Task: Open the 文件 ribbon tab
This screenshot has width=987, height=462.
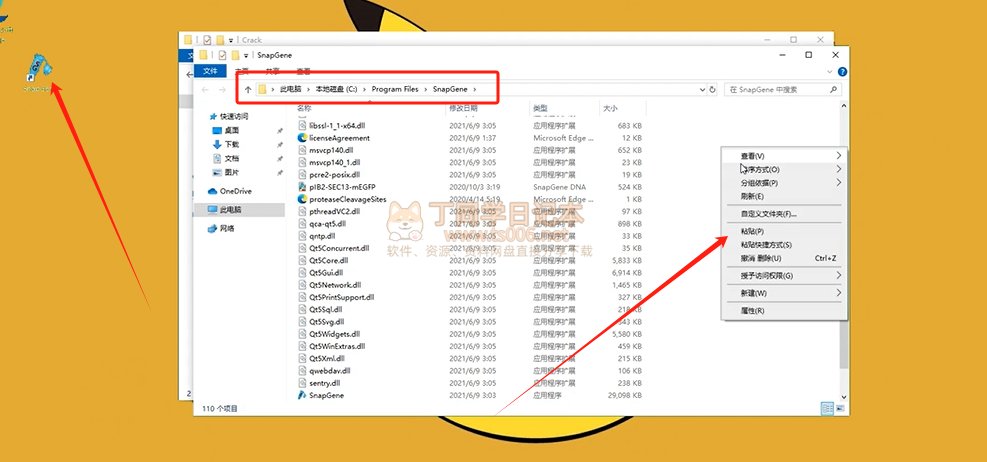Action: coord(210,72)
